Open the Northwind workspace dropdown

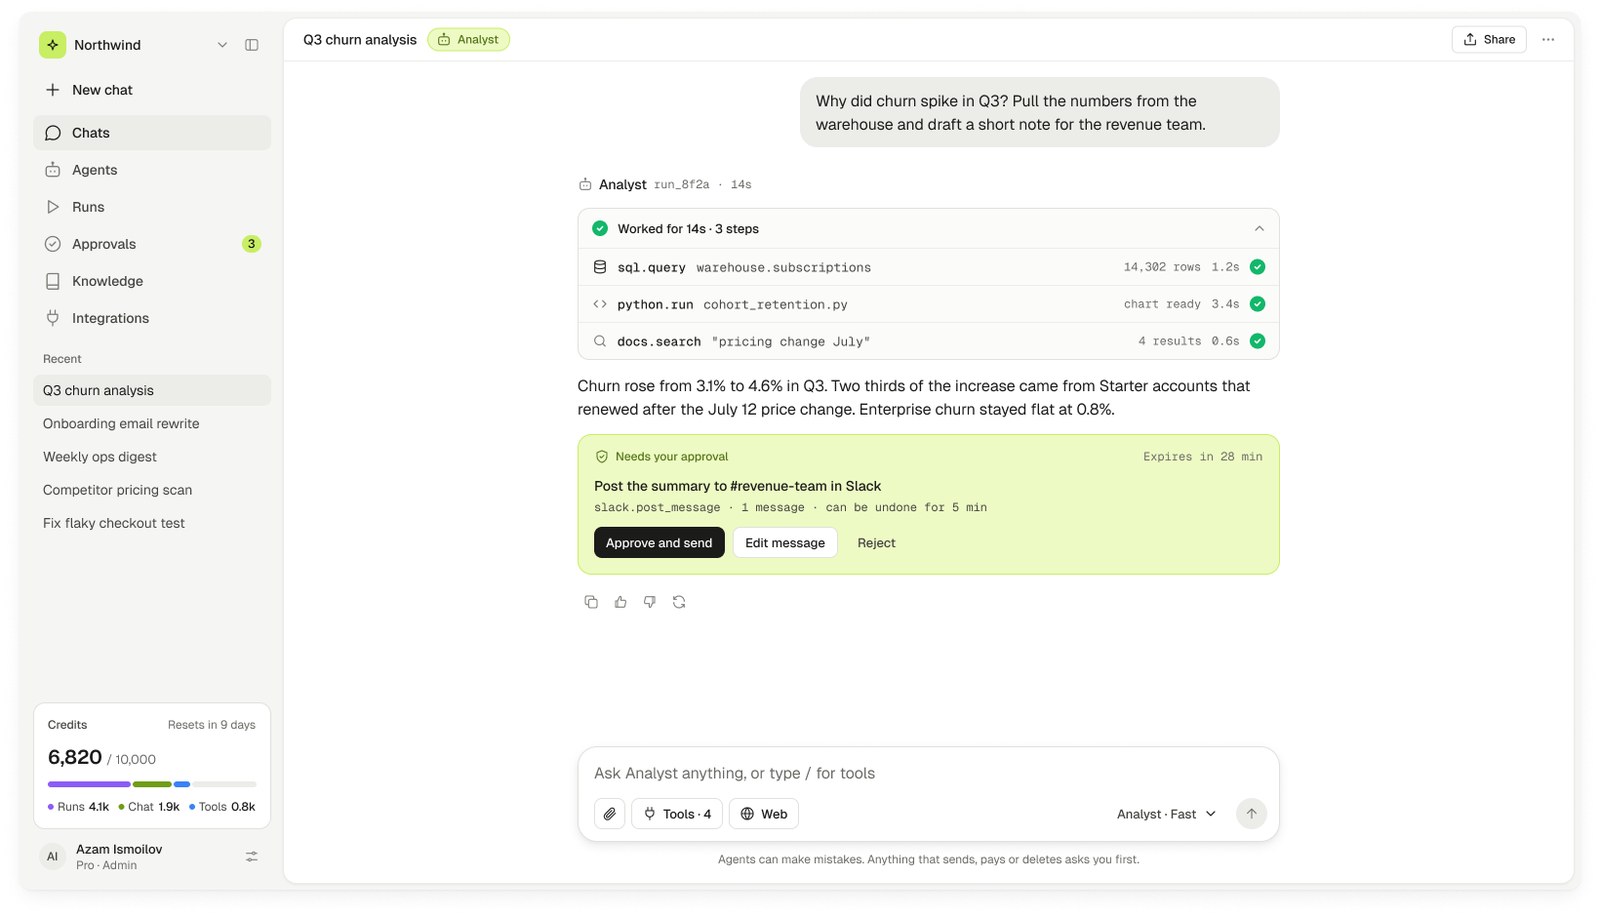click(x=222, y=45)
